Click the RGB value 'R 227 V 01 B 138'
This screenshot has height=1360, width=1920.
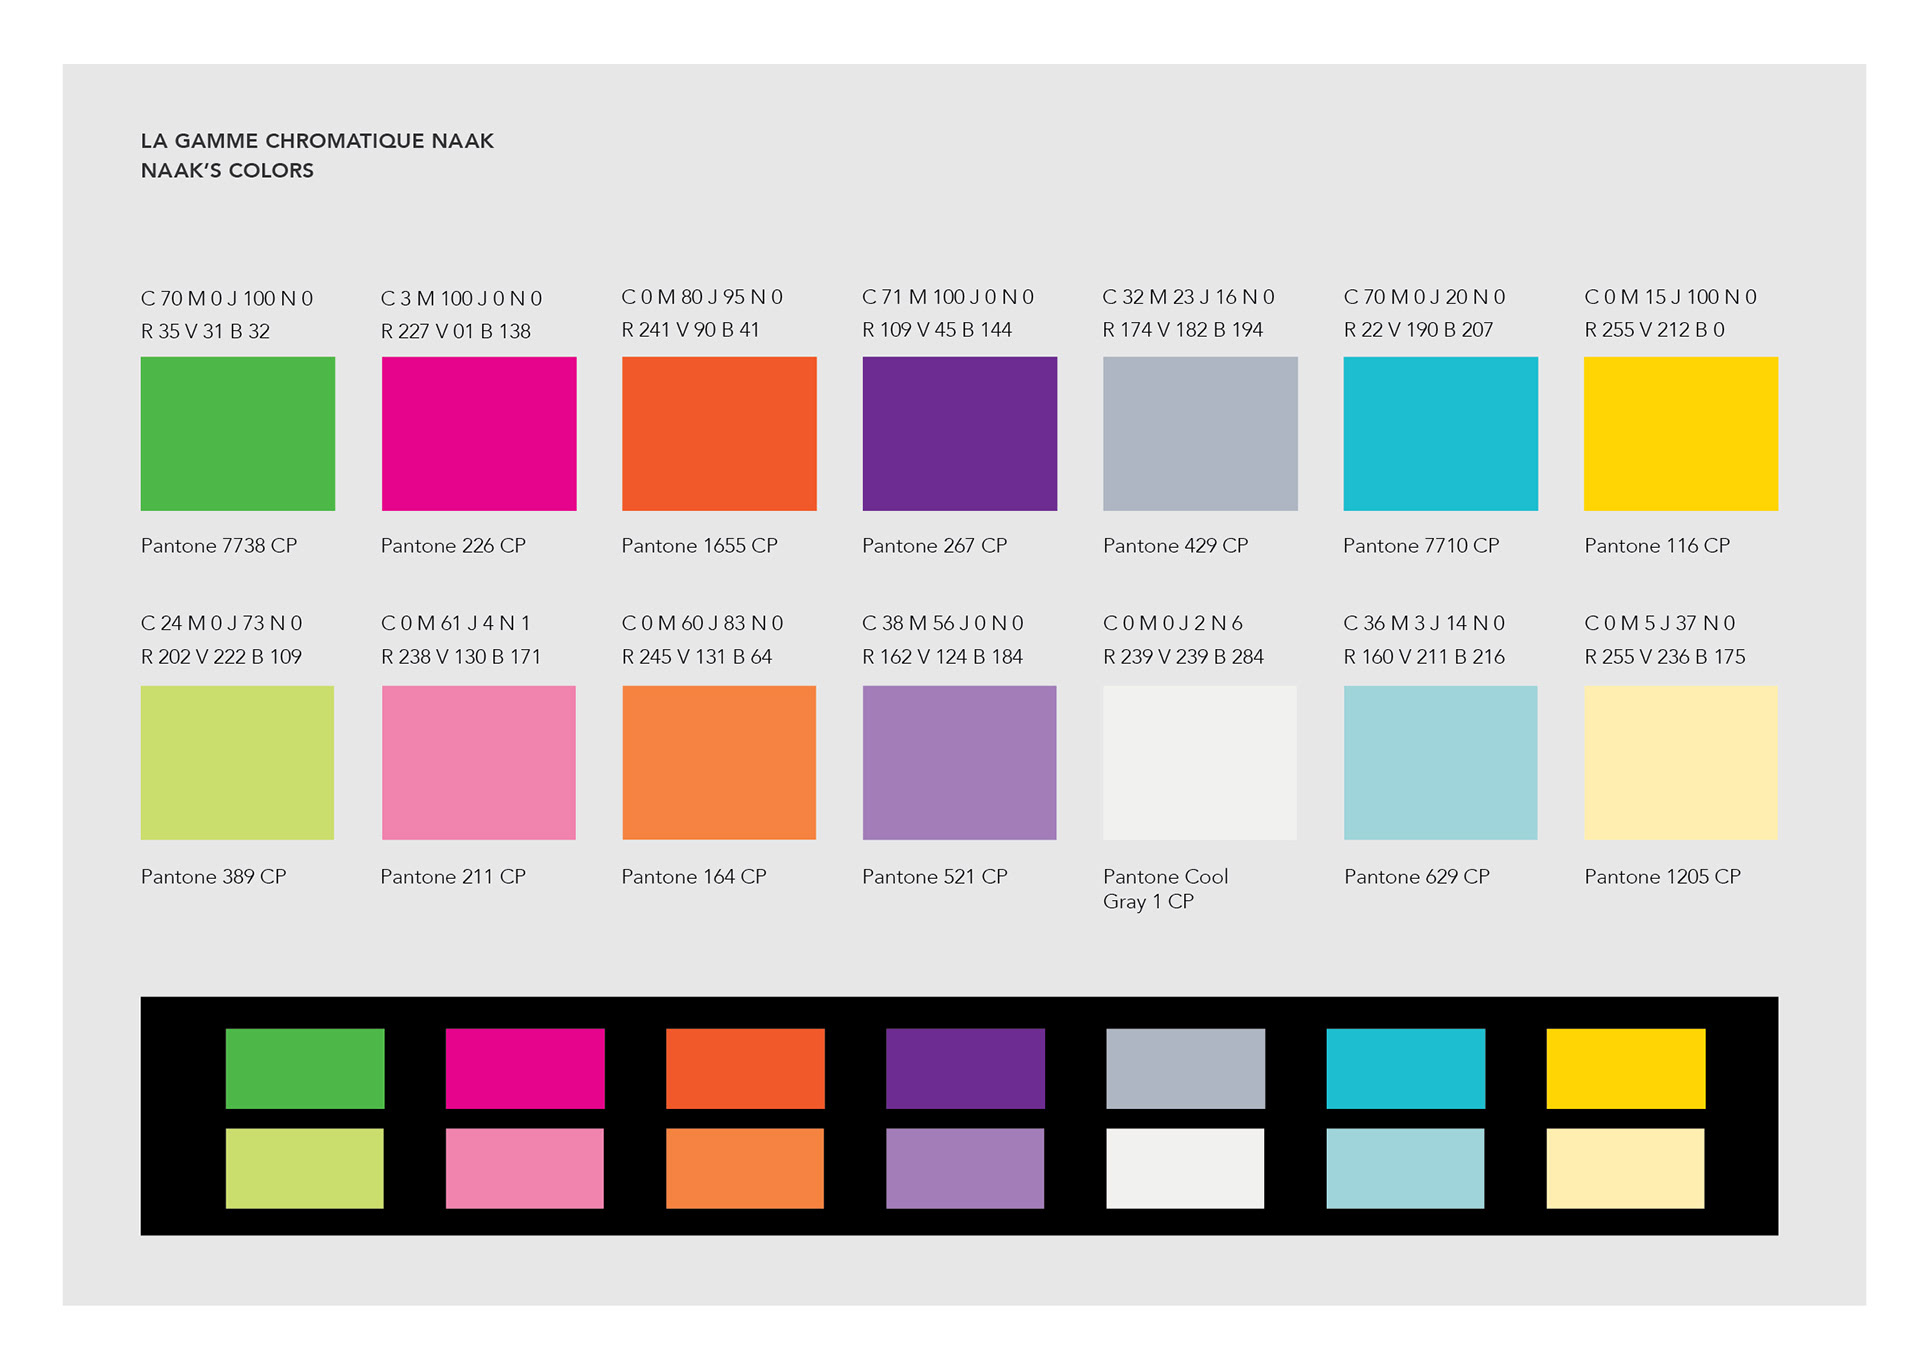click(x=455, y=331)
